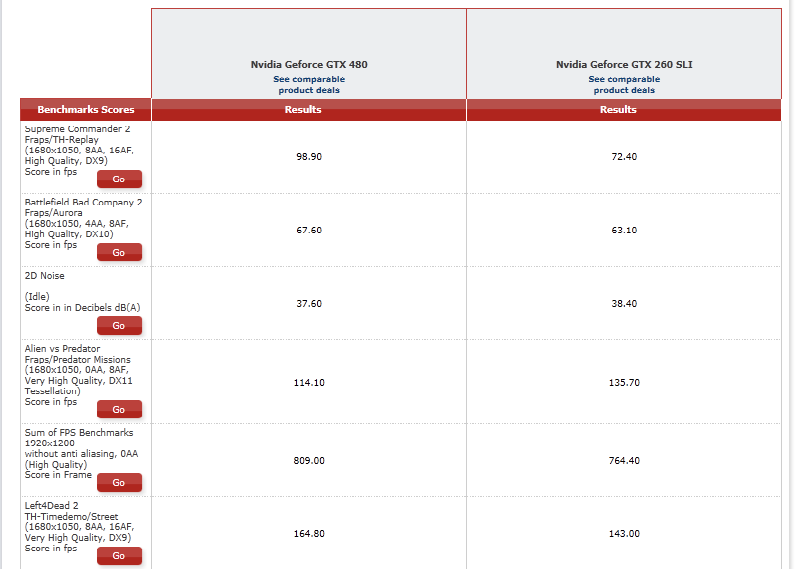See comparable product deals for GTX 480
Viewport: 795px width, 569px height.
(309, 85)
